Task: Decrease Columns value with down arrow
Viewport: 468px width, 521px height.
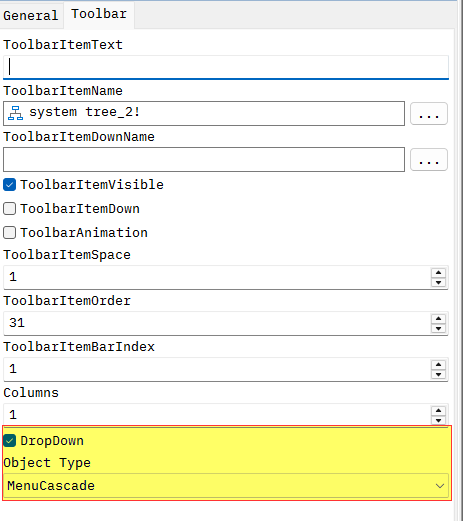Action: click(438, 420)
